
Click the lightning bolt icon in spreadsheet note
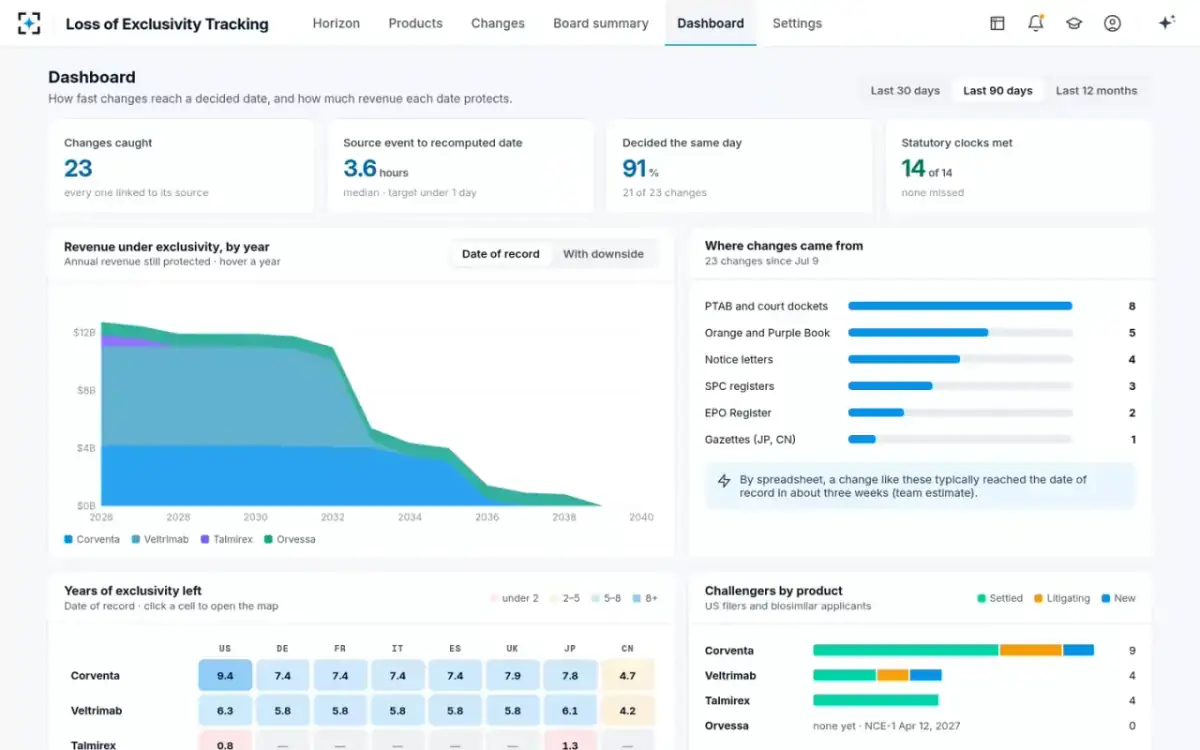[724, 481]
